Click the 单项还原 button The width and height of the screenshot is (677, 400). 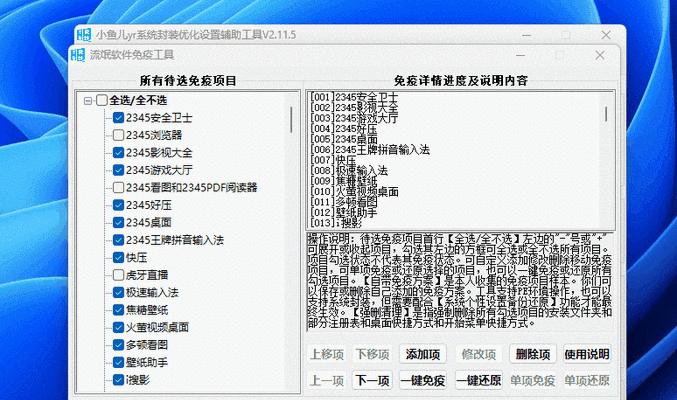tap(587, 381)
